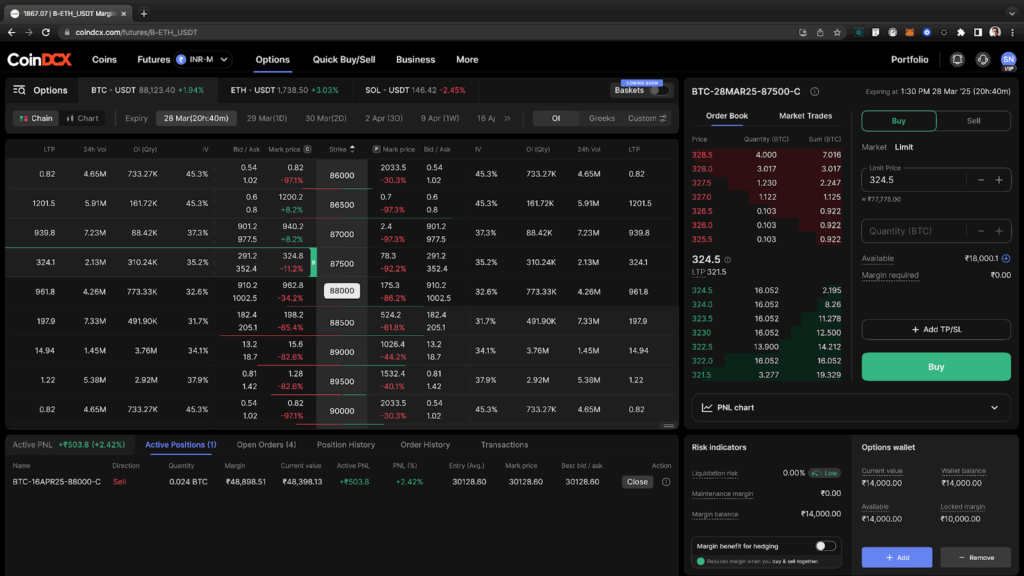Select Market order type

(x=874, y=147)
